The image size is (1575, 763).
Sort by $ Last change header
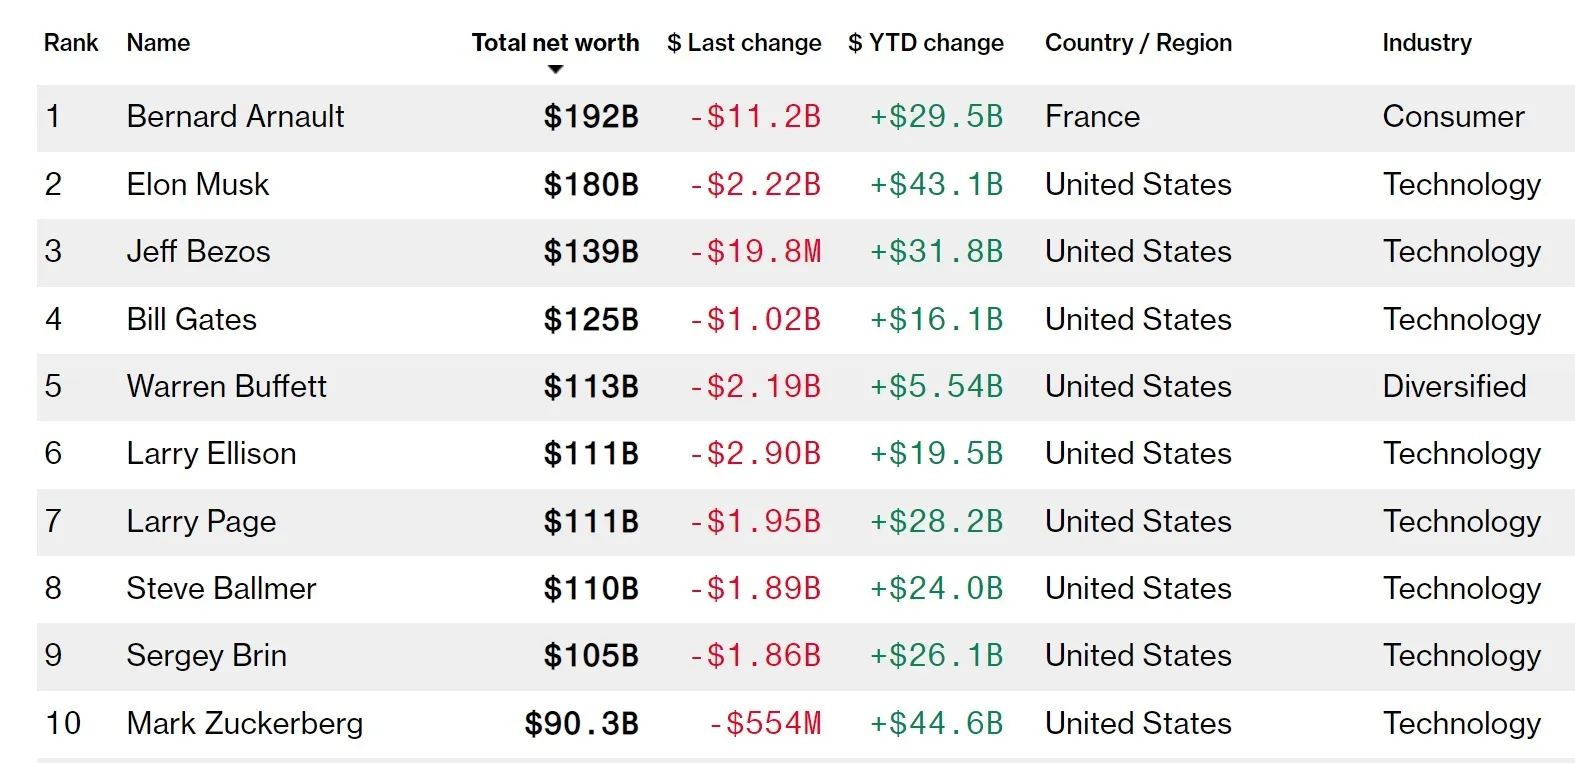point(744,43)
